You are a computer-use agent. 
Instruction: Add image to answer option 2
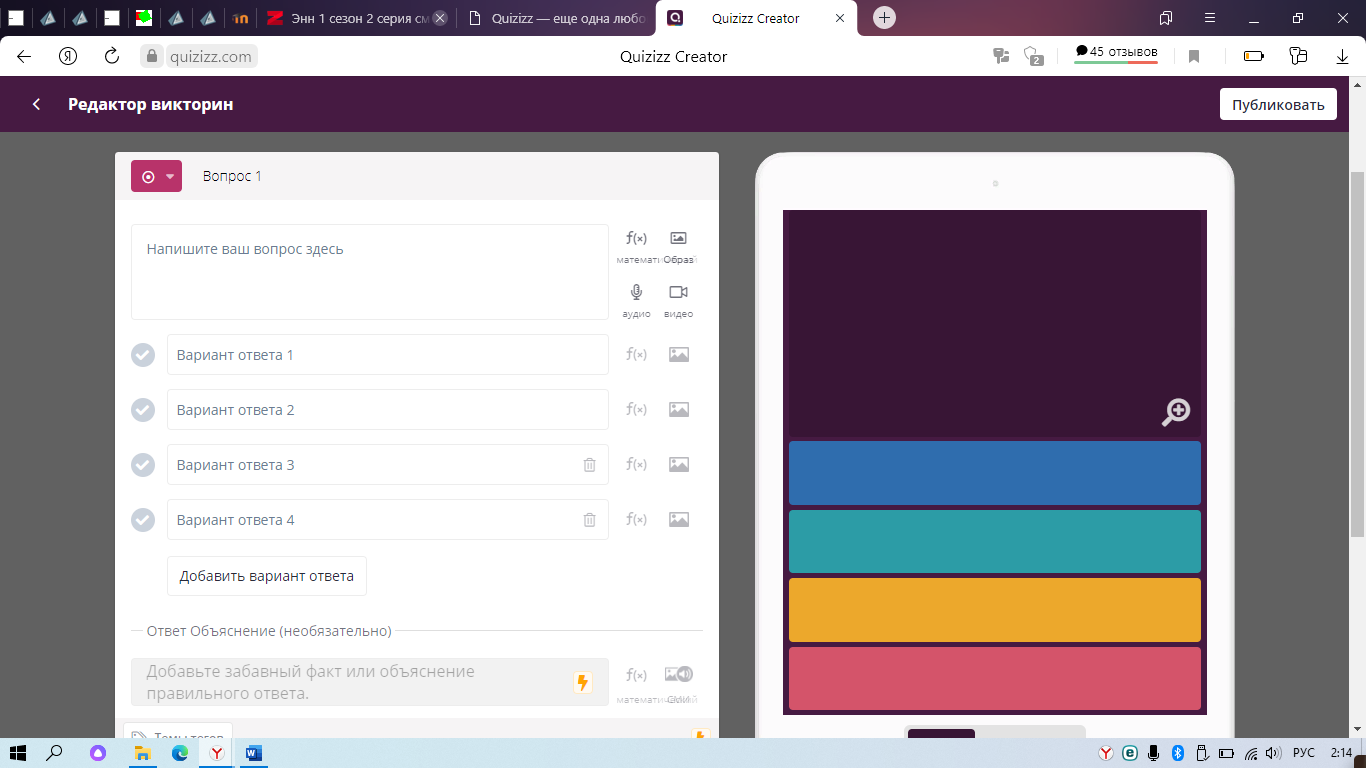pyautogui.click(x=679, y=409)
